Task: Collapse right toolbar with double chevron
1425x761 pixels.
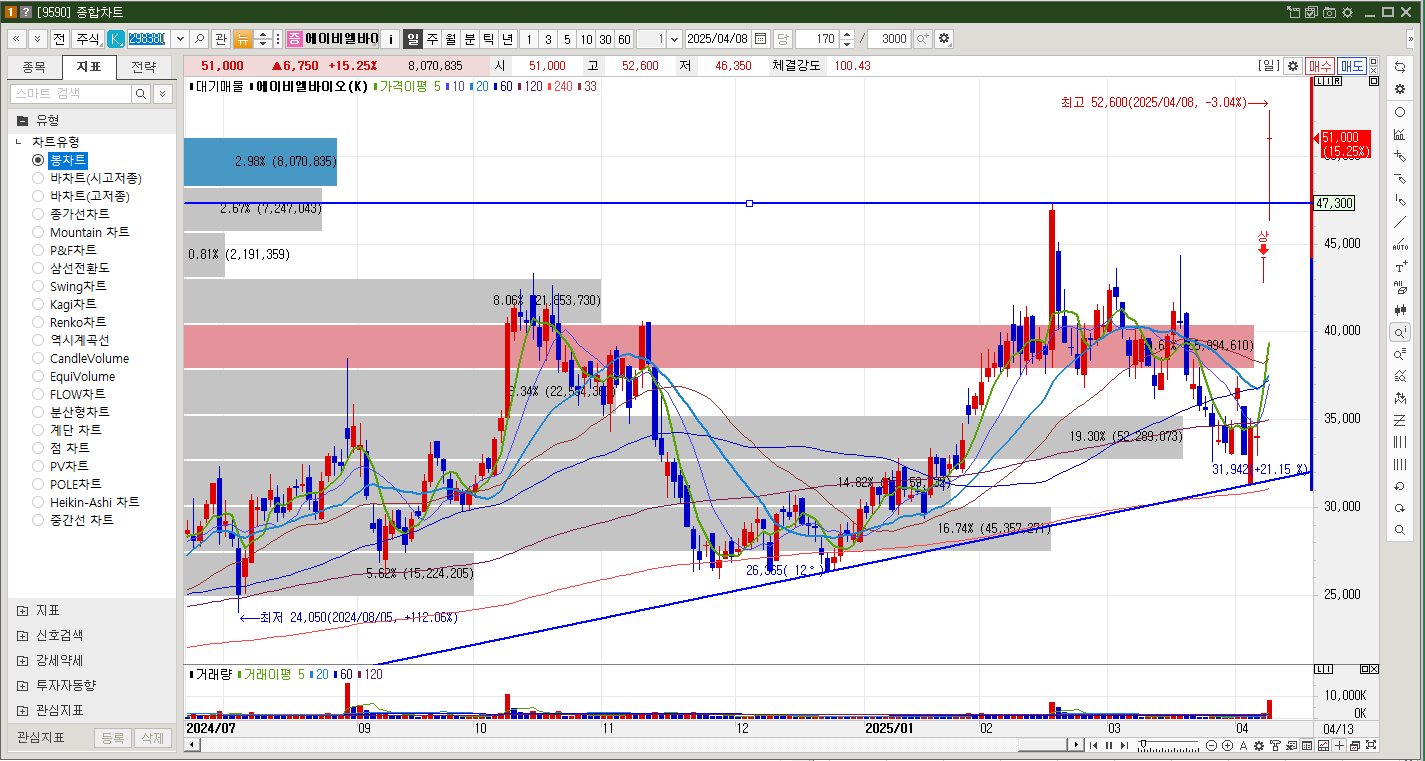Action: (1413, 39)
